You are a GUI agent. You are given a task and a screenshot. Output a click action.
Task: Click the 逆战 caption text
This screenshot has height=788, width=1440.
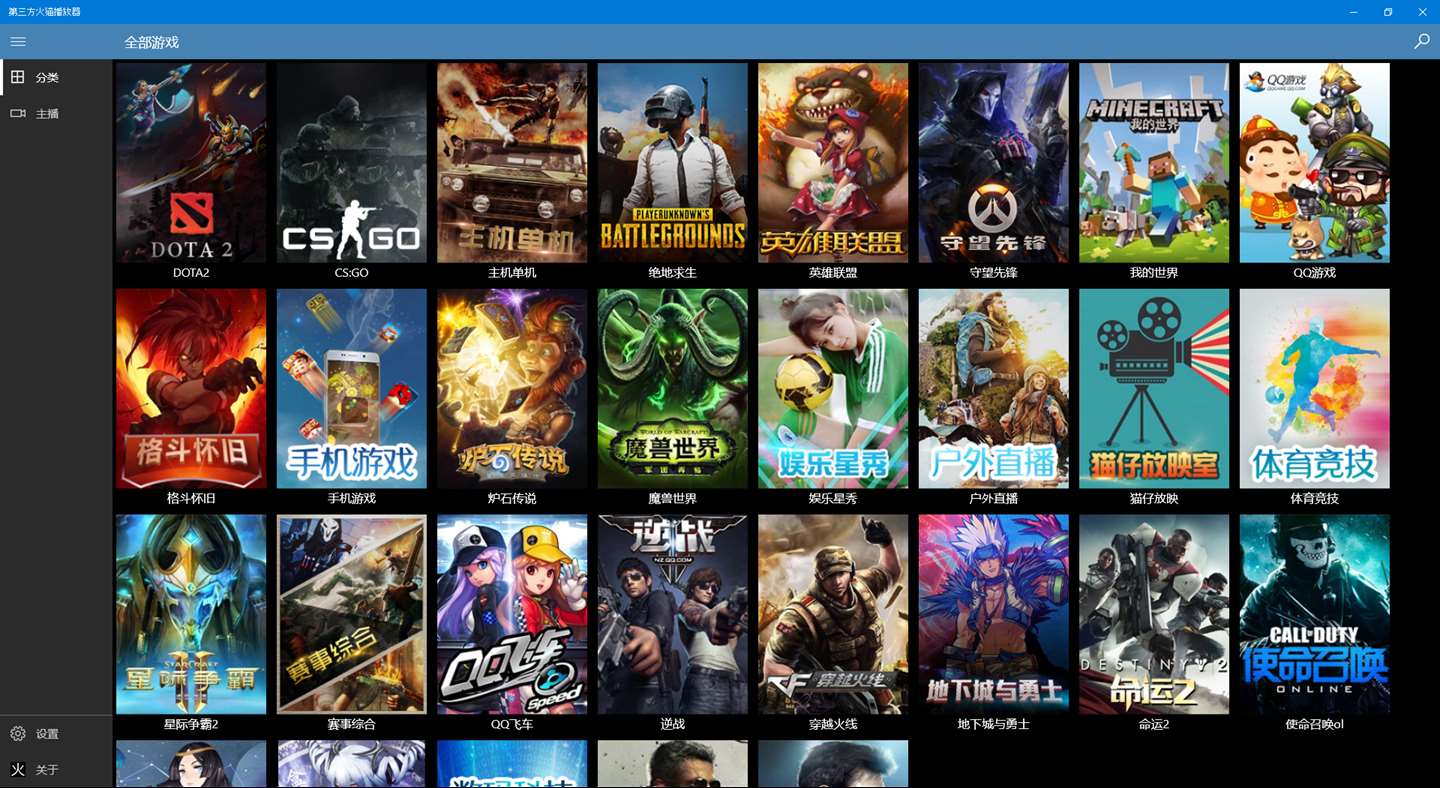[x=673, y=725]
